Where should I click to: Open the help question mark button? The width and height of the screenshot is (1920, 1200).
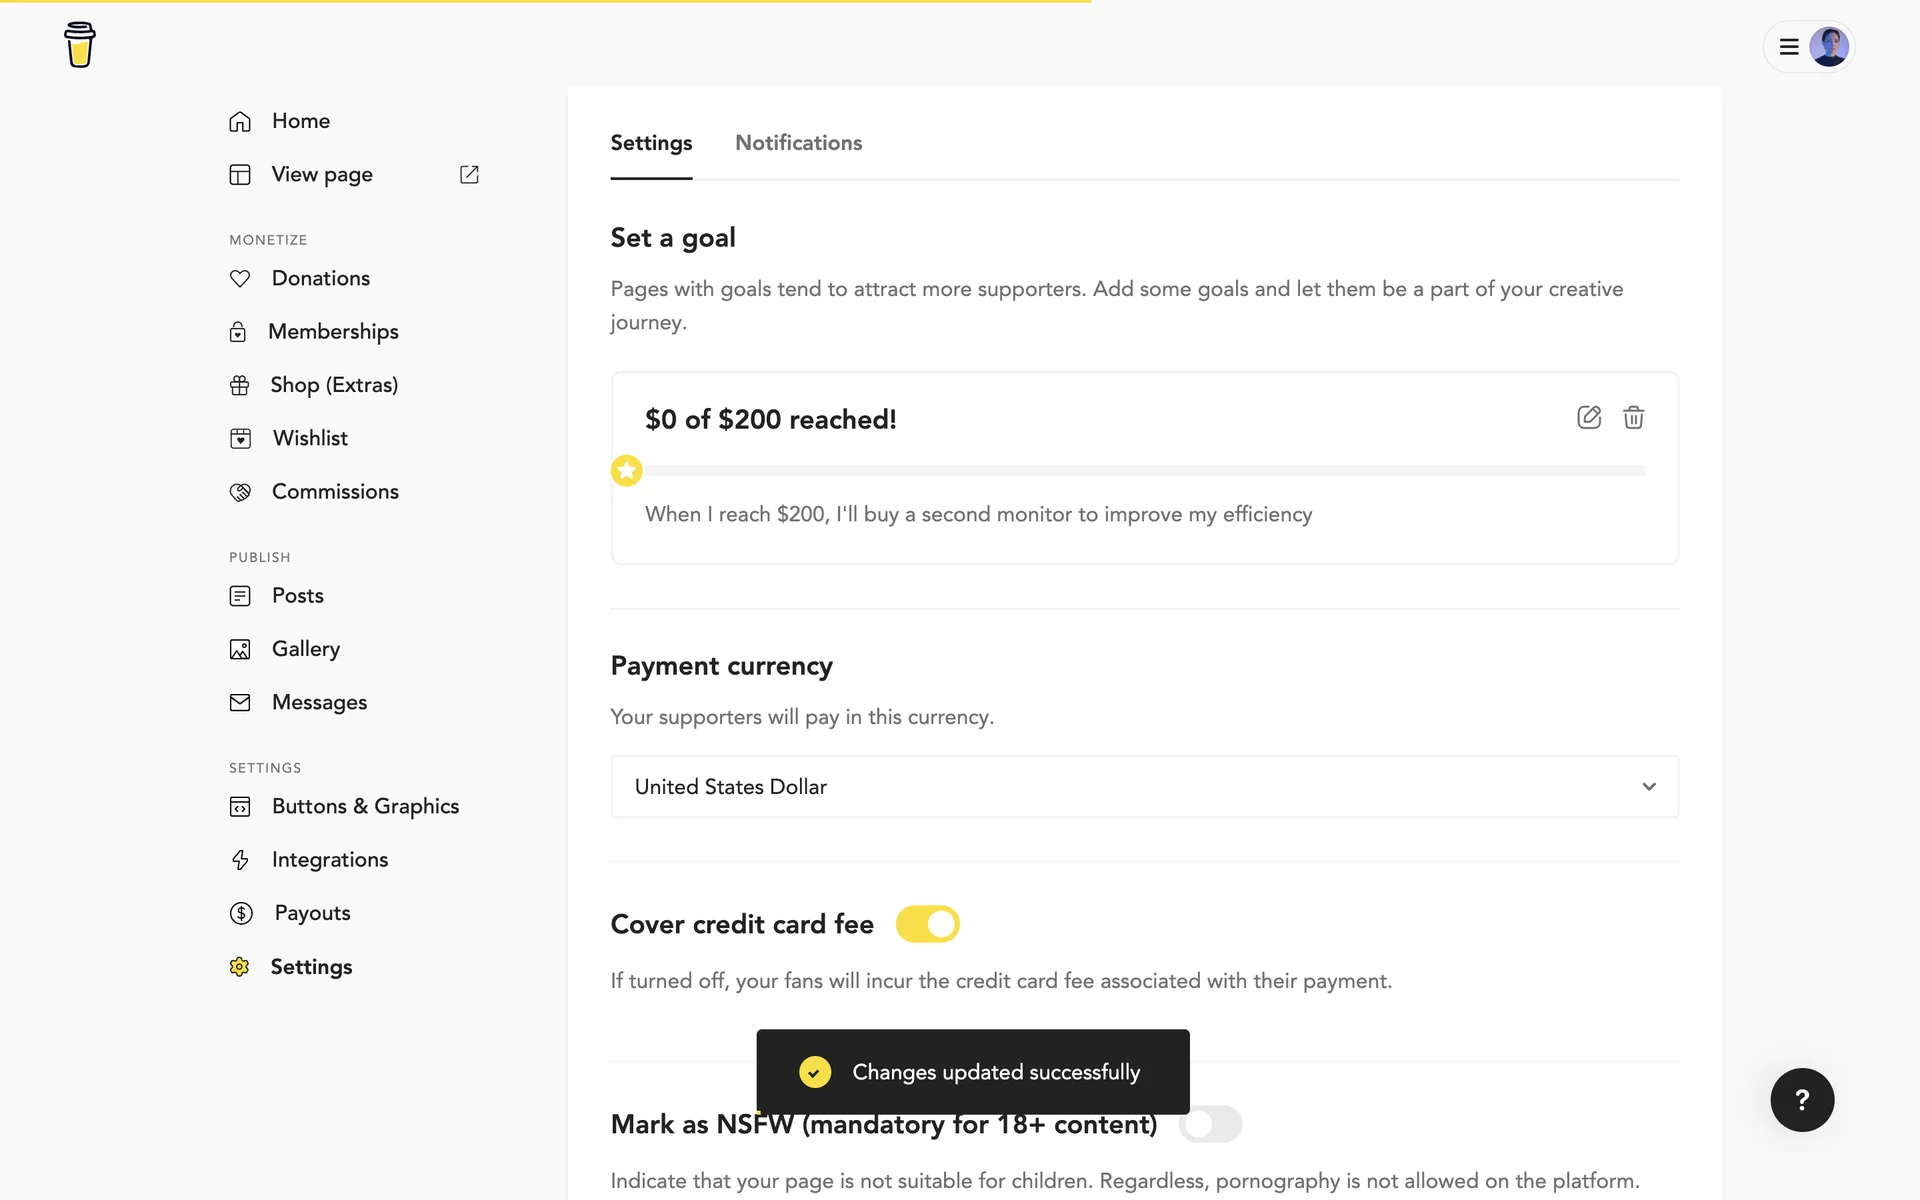point(1801,1100)
